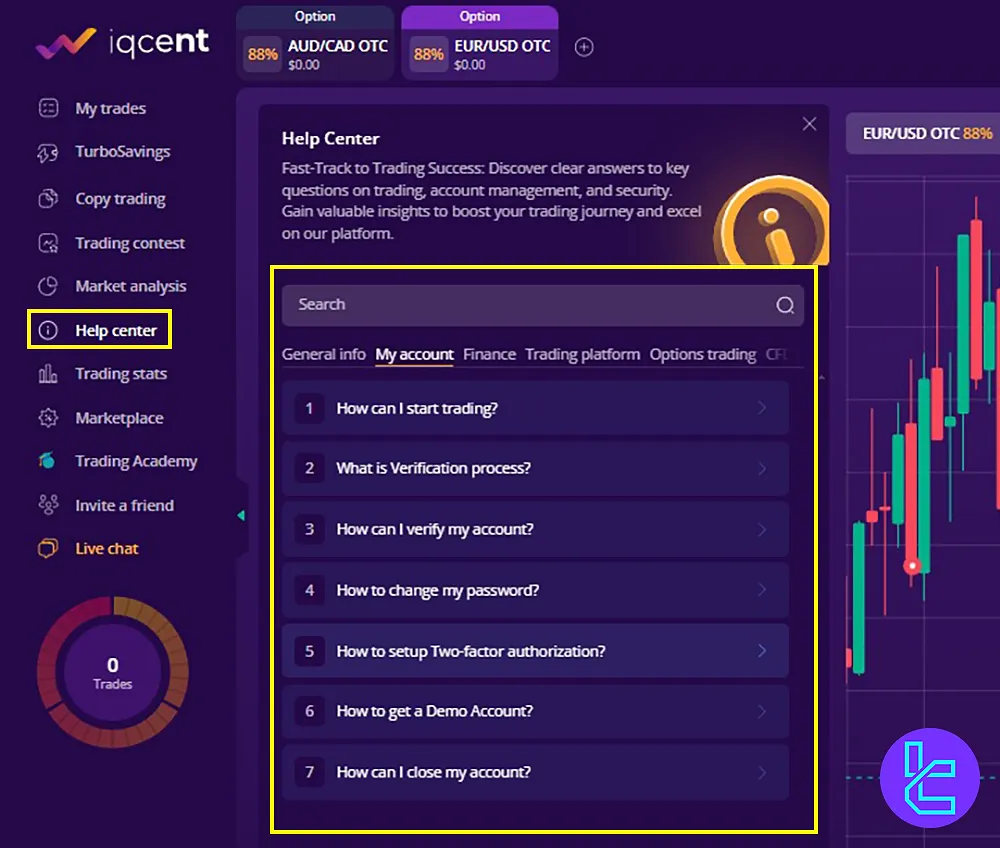The image size is (1000, 848).
Task: Click the Live chat bubble icon
Action: click(48, 548)
